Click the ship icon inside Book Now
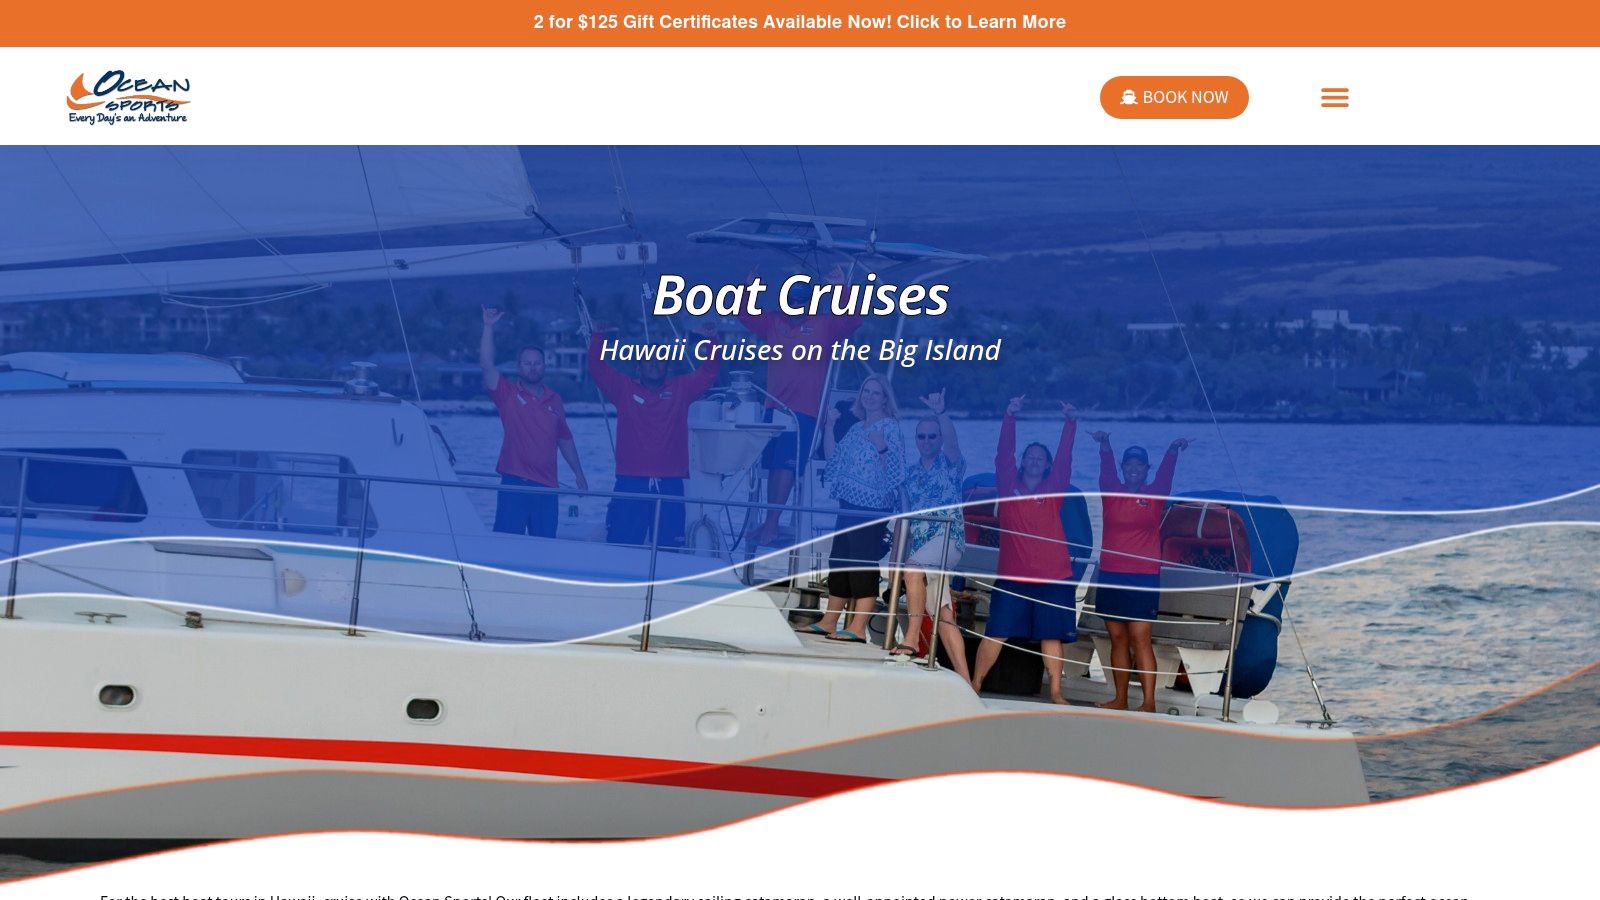 tap(1129, 97)
